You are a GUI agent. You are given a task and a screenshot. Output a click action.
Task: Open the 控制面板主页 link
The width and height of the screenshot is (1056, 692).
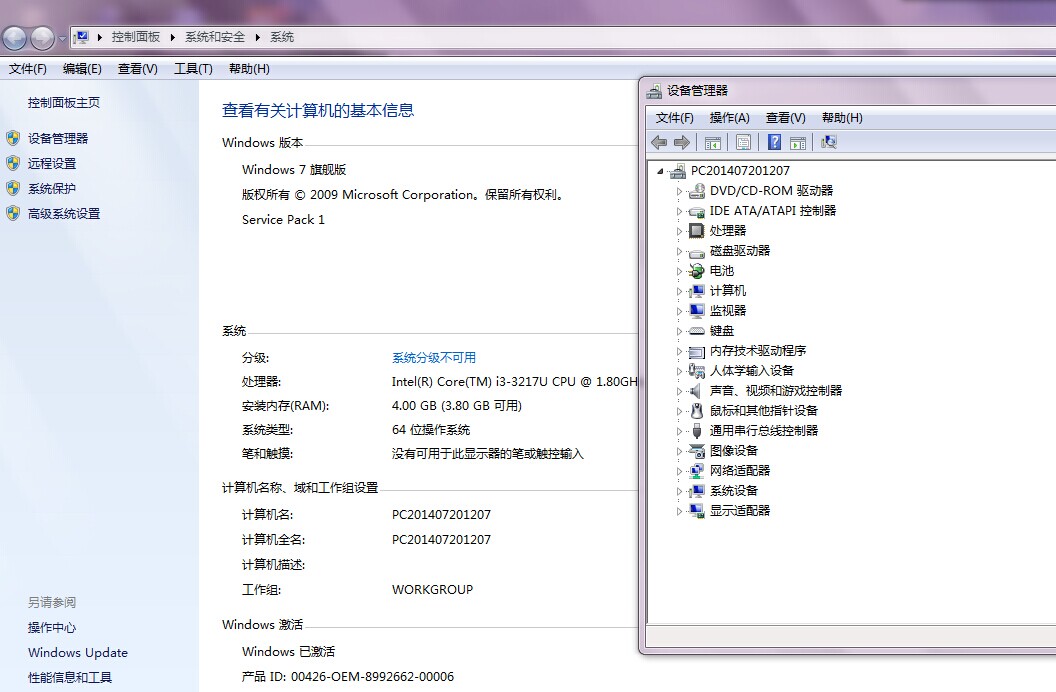tap(64, 102)
